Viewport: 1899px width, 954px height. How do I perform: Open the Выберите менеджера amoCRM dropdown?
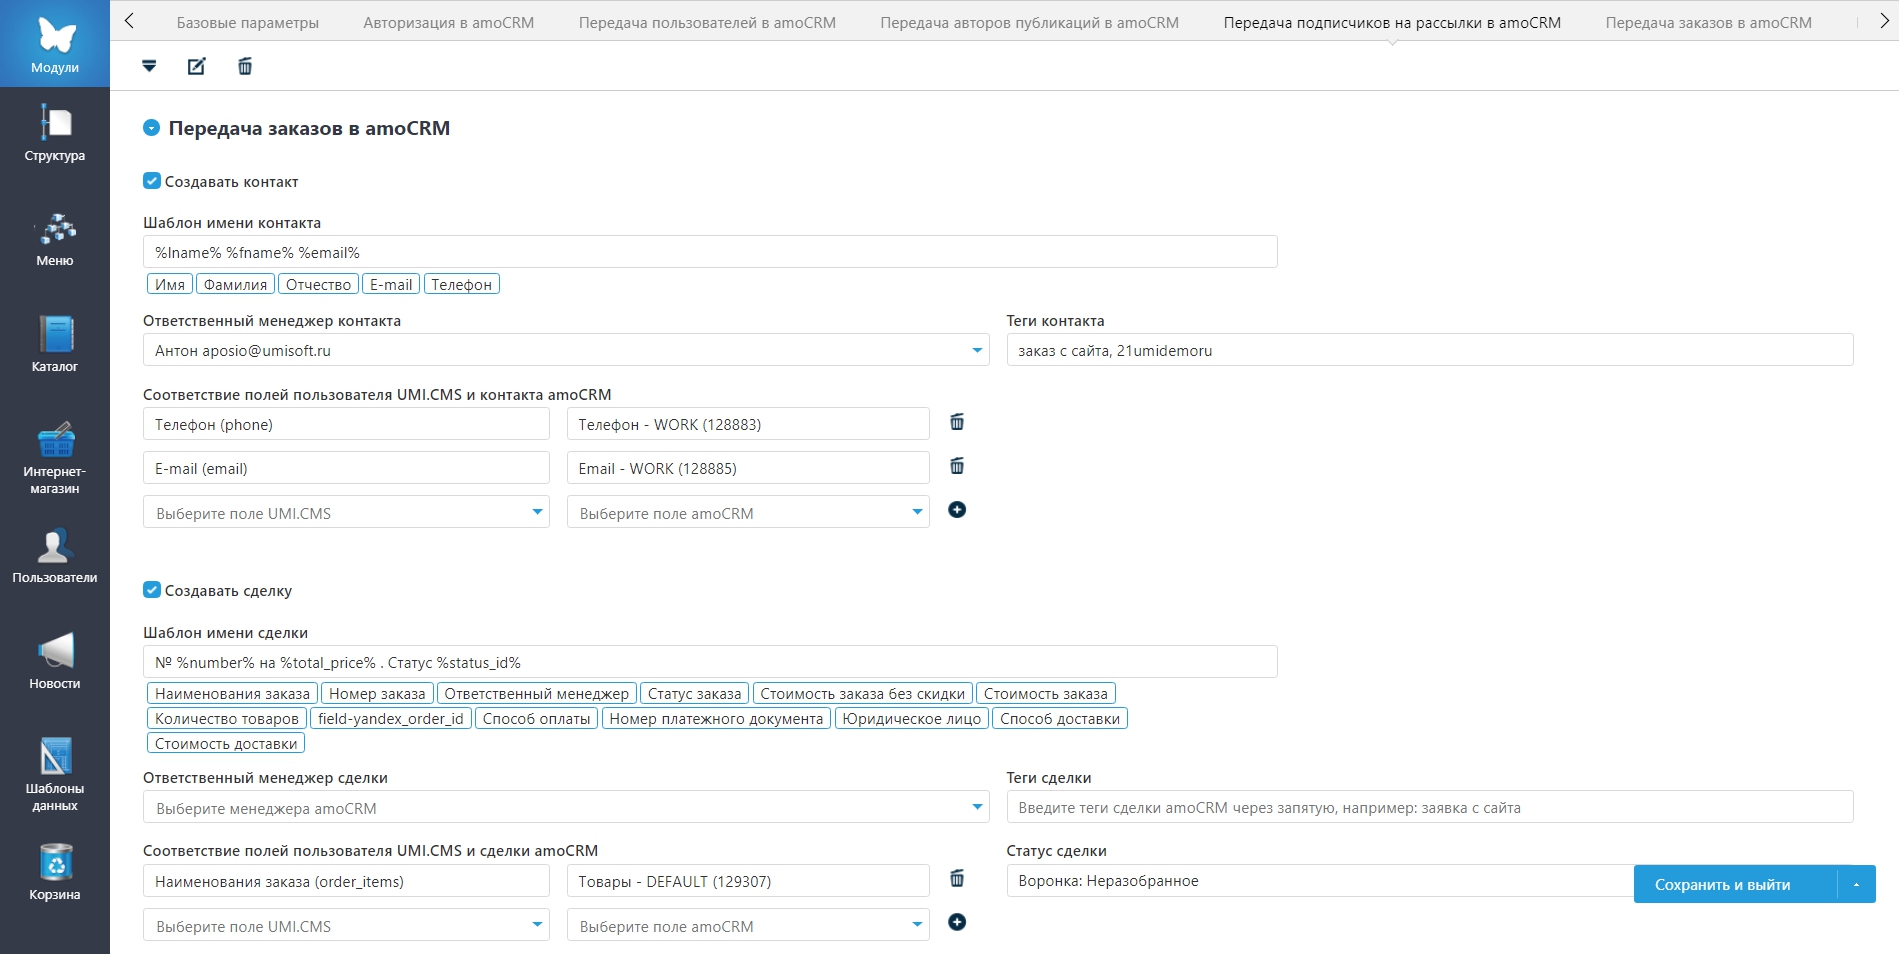click(566, 807)
